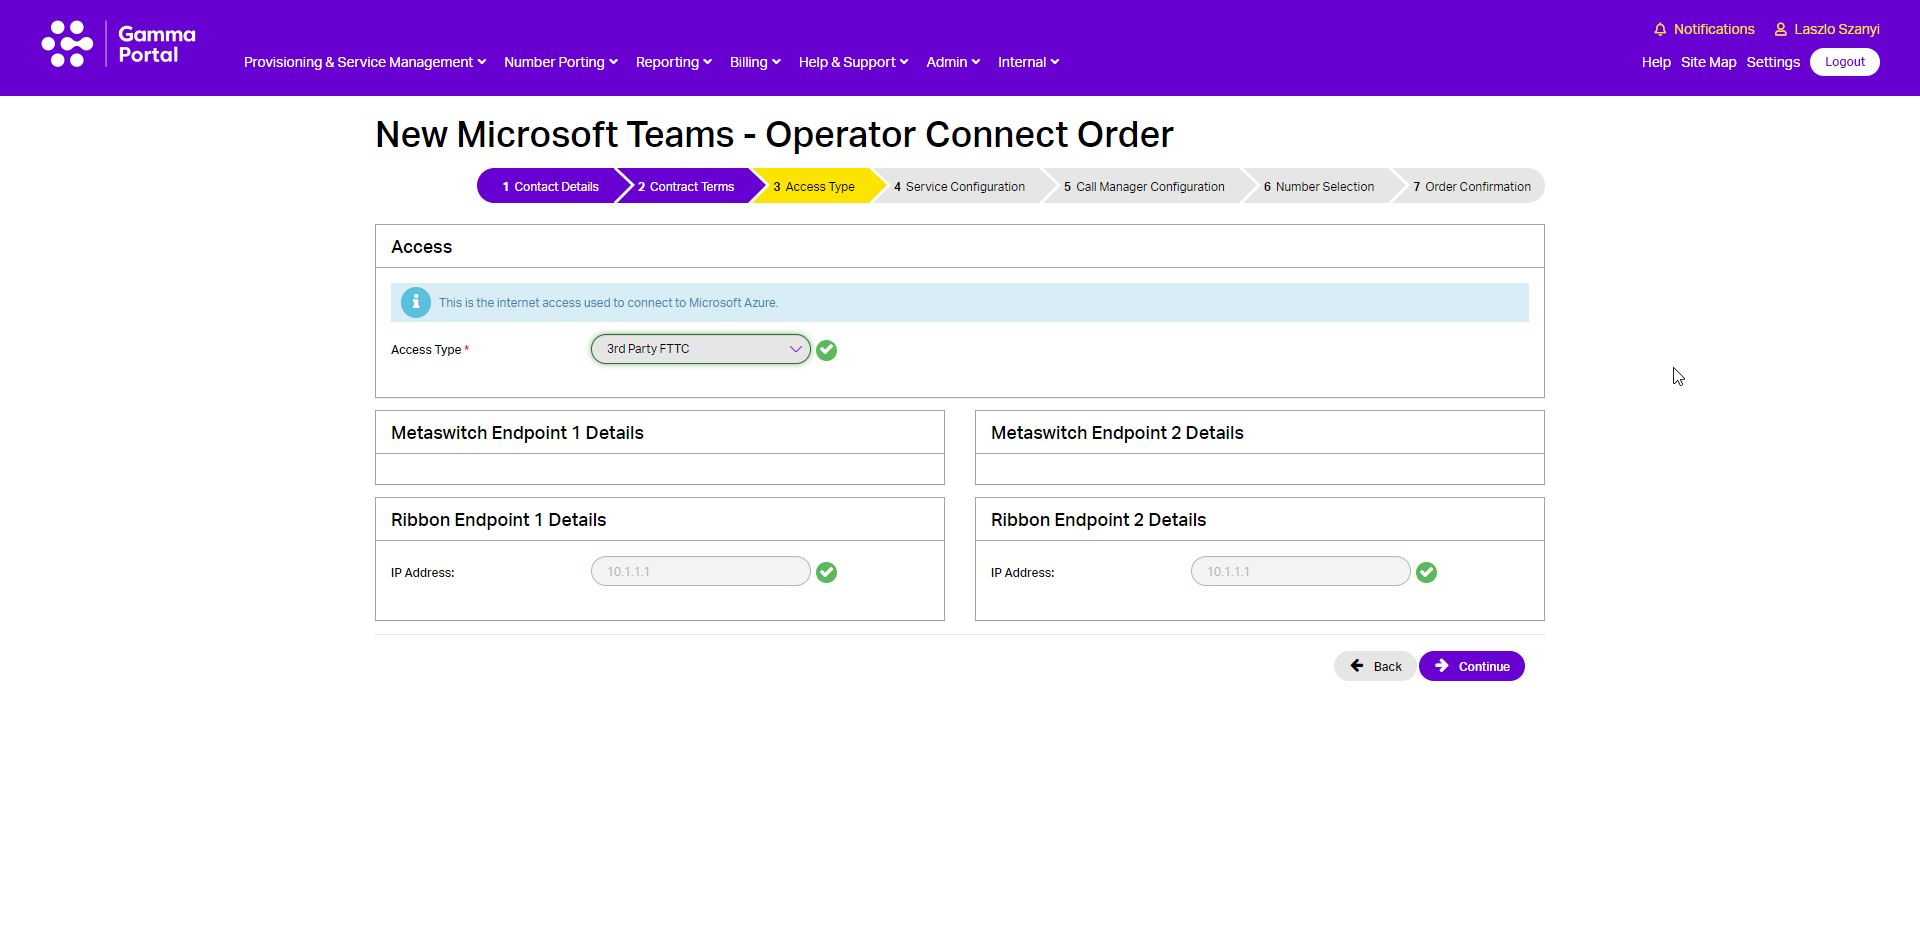Image resolution: width=1920 pixels, height=937 pixels.
Task: Click the Notifications link
Action: click(x=1714, y=29)
